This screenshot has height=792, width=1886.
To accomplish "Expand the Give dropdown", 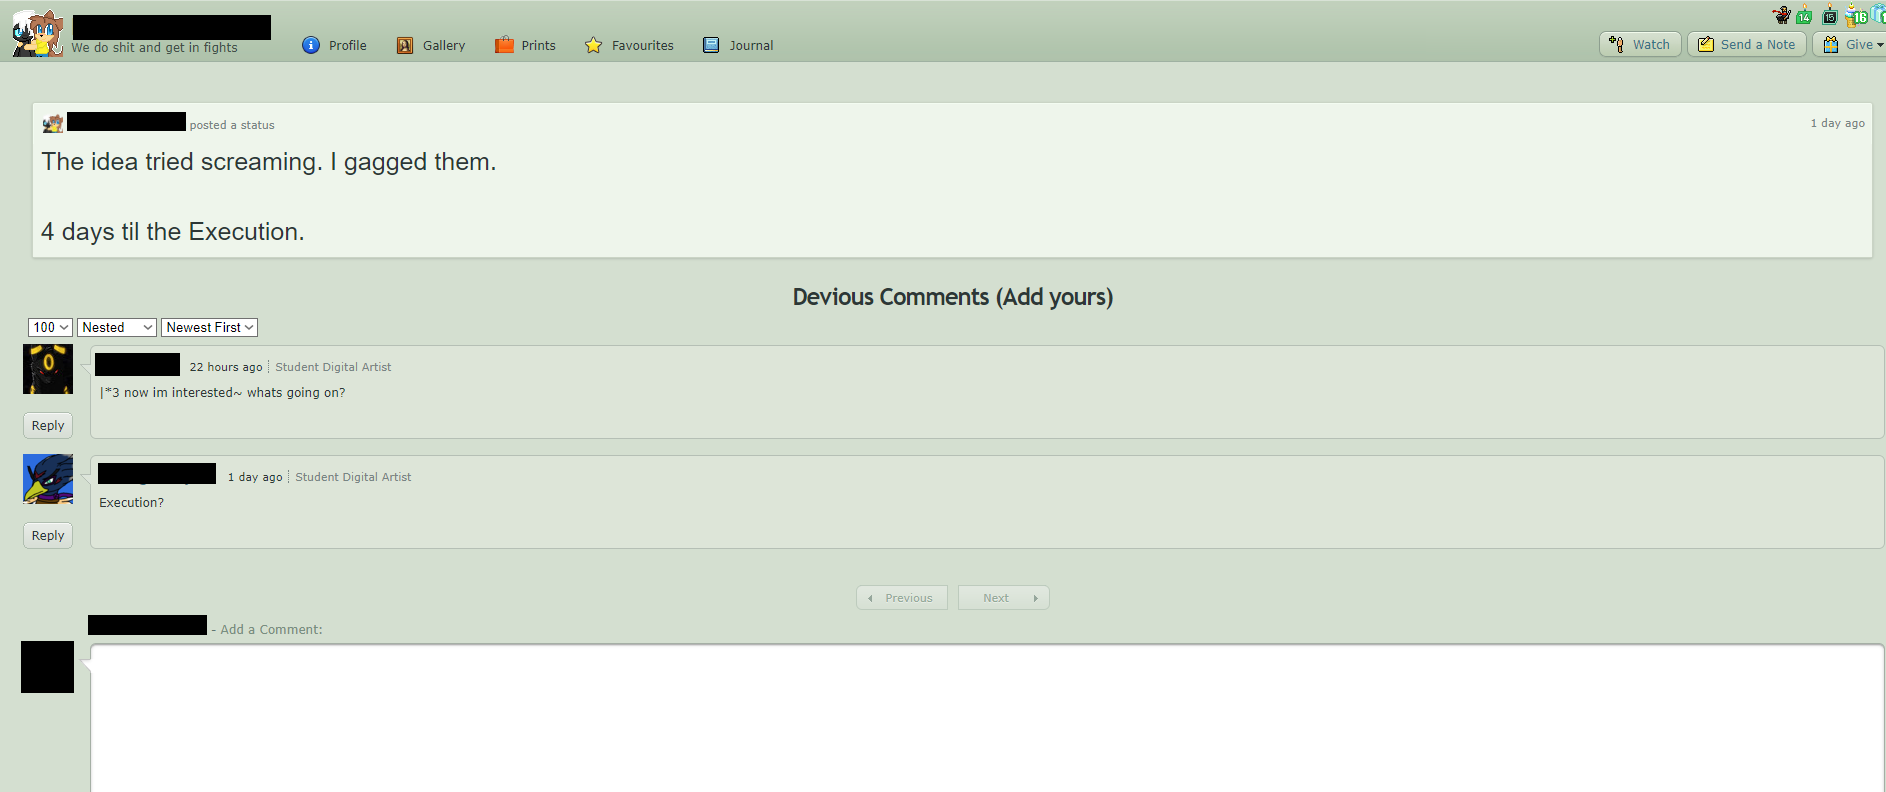I will [1851, 44].
